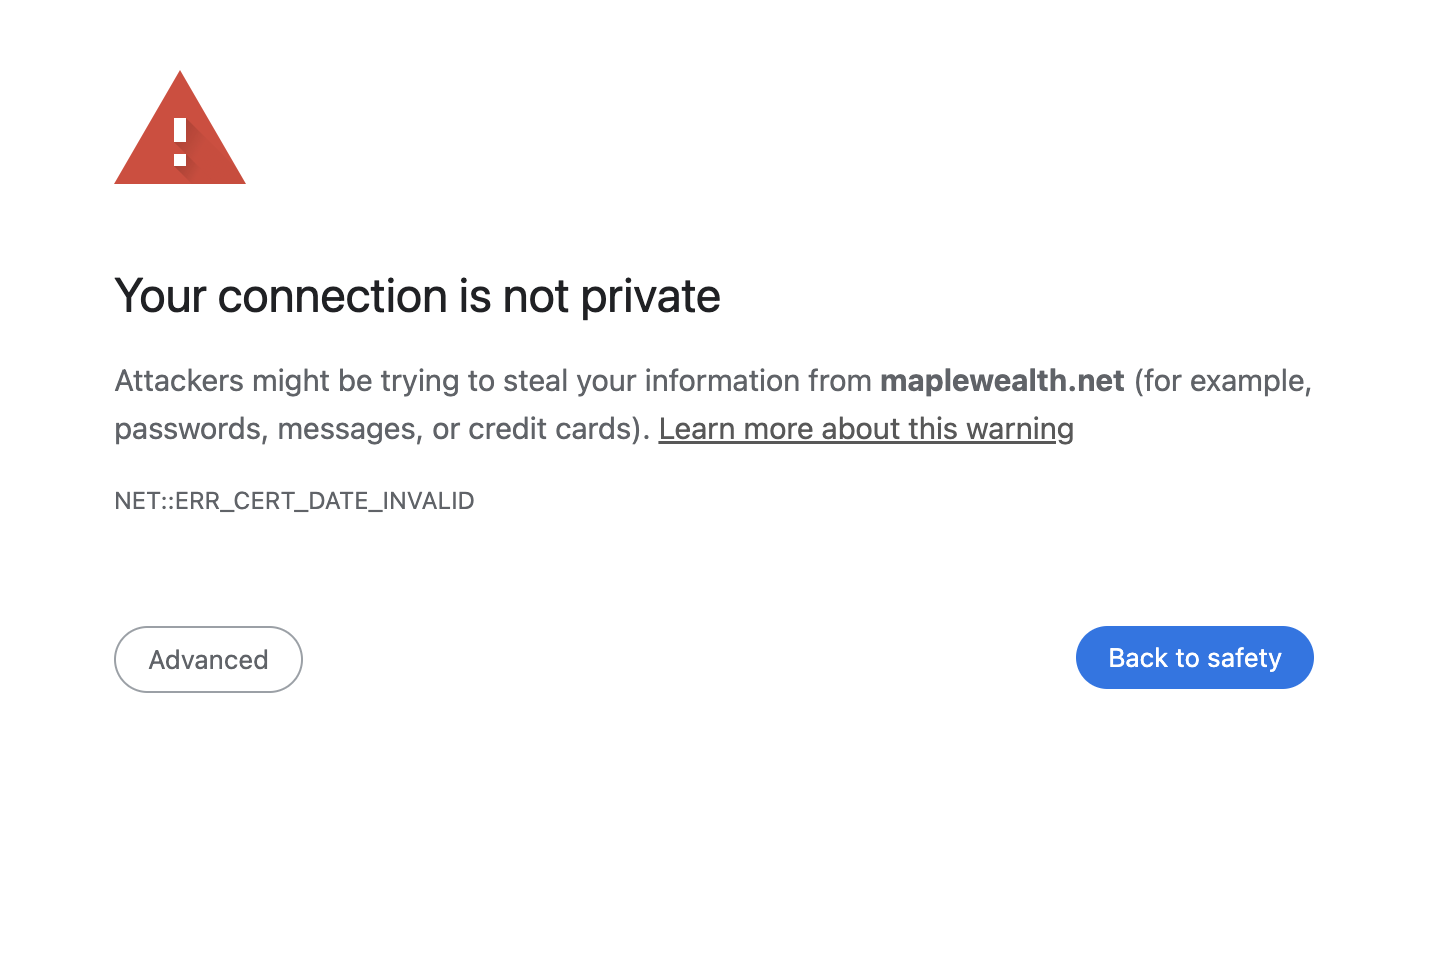Select the NET::ERR_CERT_DATE_INVALID error code
The width and height of the screenshot is (1456, 954).
(294, 500)
